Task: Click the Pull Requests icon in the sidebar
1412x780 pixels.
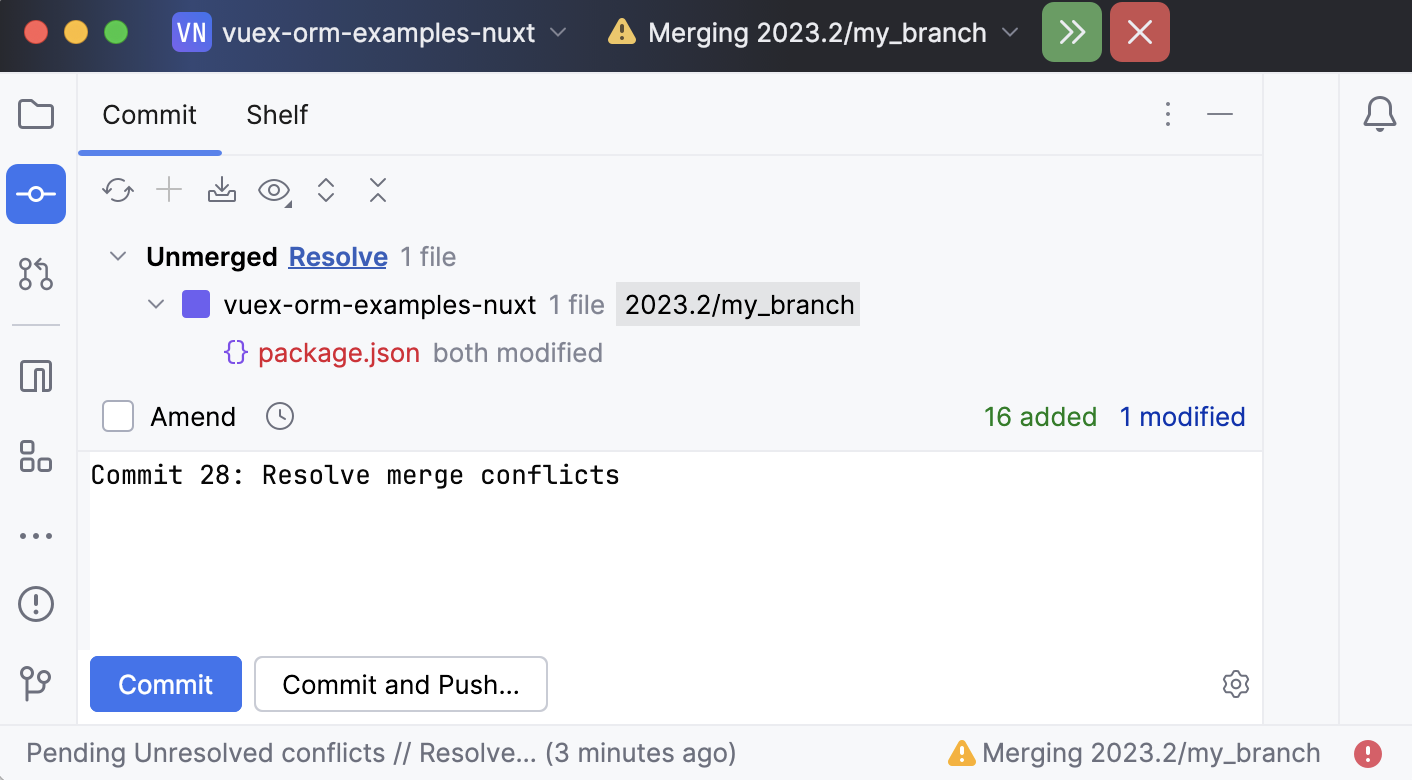Action: [x=36, y=274]
